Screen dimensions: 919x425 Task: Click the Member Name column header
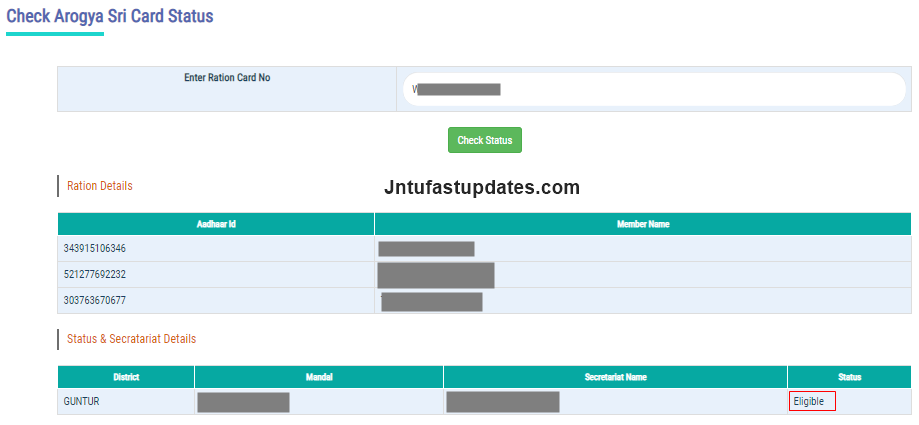pyautogui.click(x=643, y=224)
